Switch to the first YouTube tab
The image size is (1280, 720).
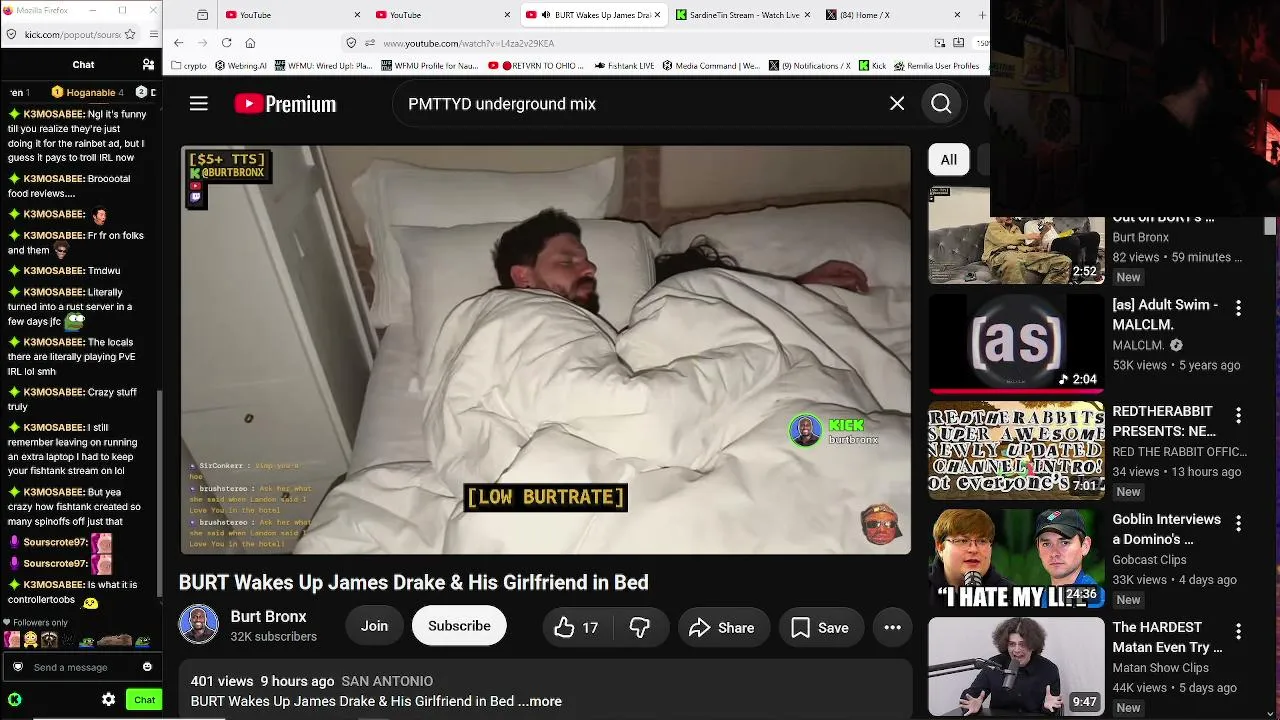coord(292,15)
